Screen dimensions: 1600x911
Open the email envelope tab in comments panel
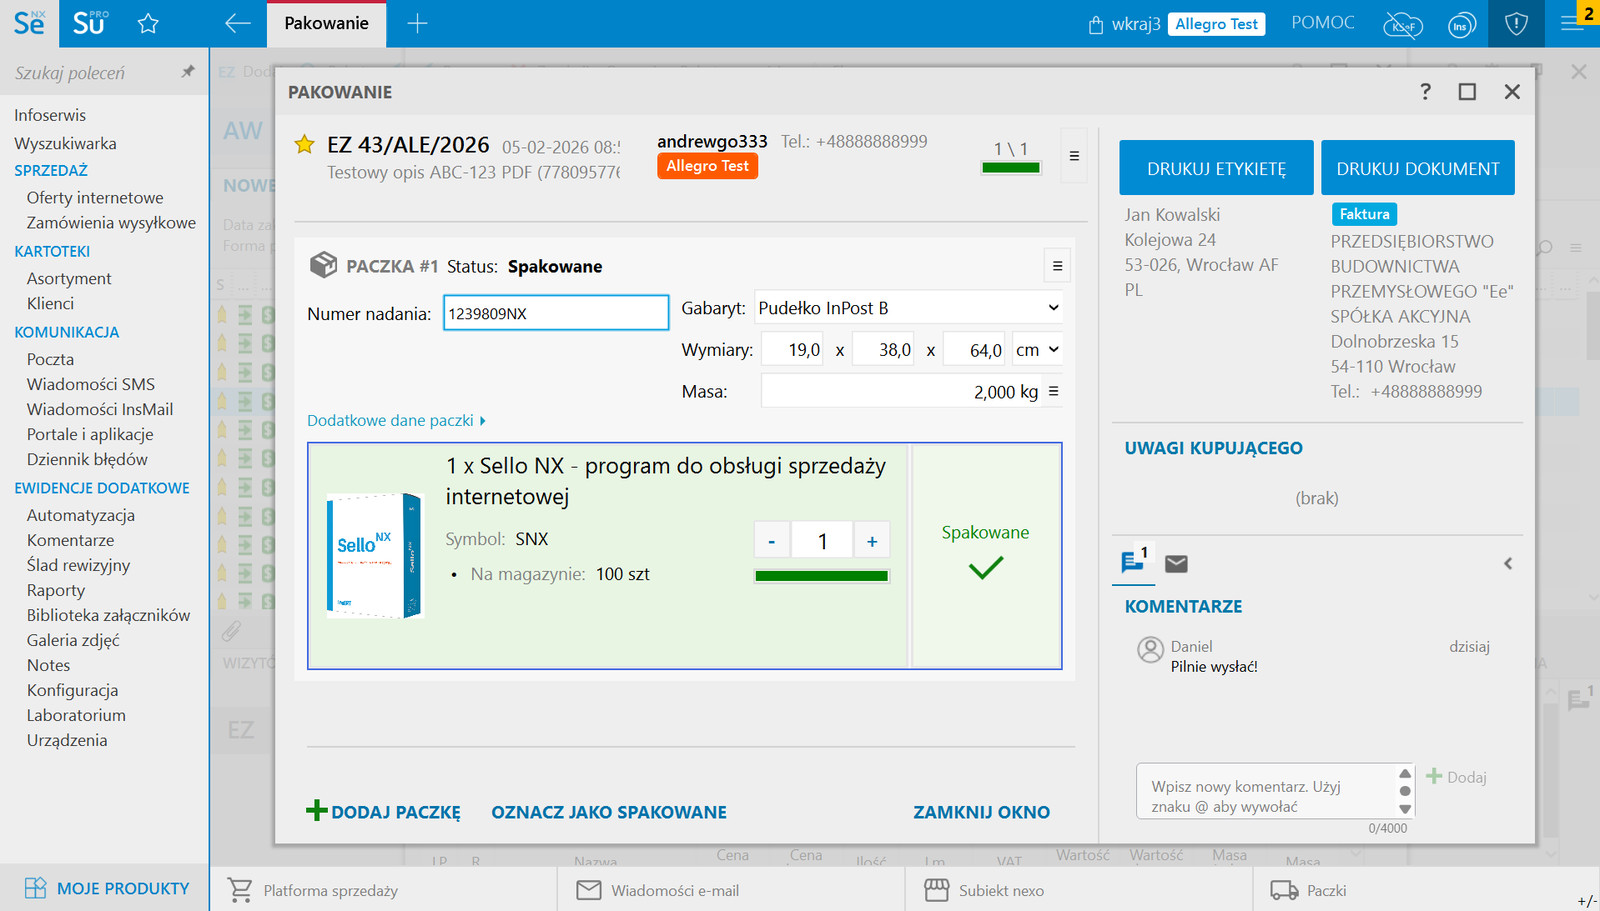pos(1177,564)
